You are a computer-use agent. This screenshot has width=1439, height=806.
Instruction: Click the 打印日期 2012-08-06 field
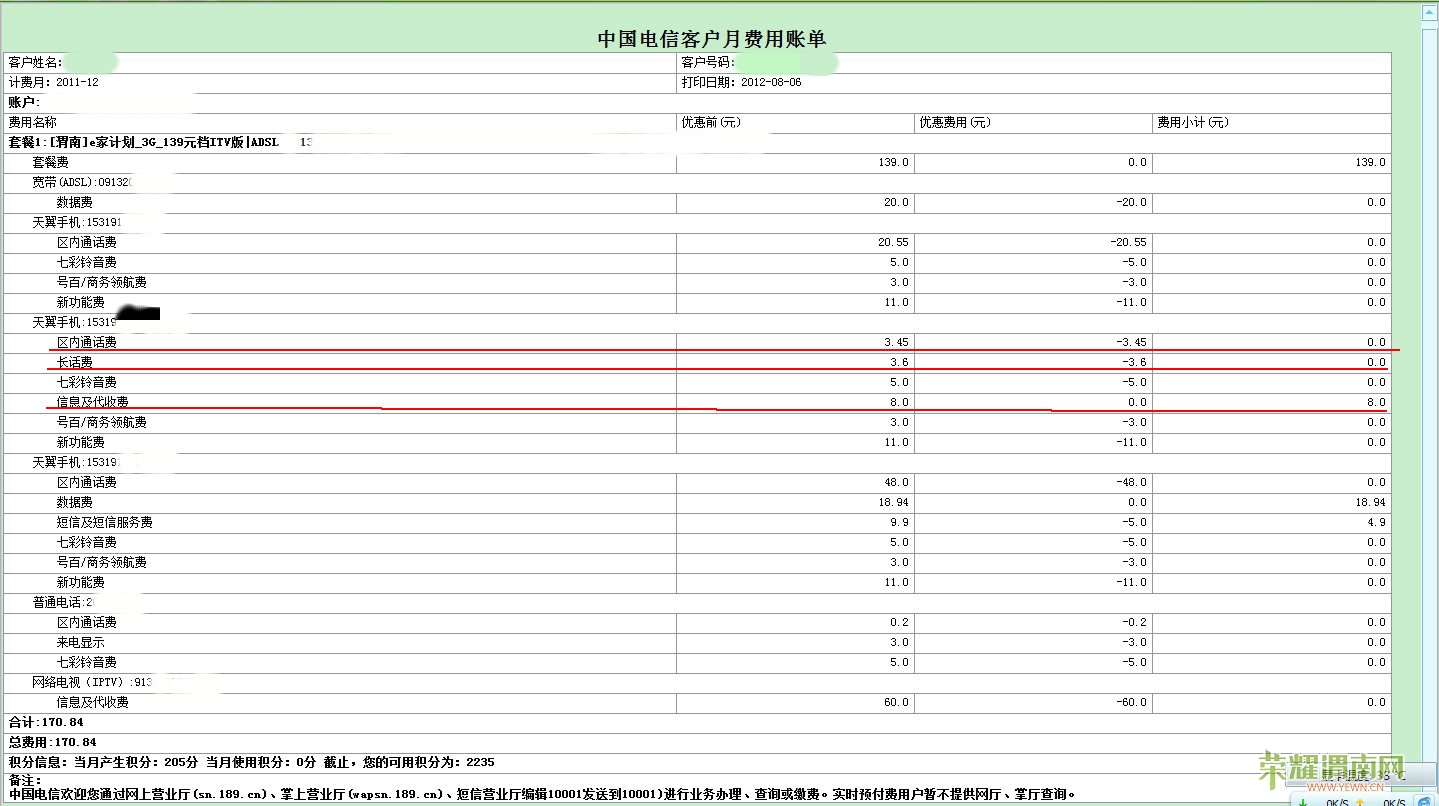(741, 82)
